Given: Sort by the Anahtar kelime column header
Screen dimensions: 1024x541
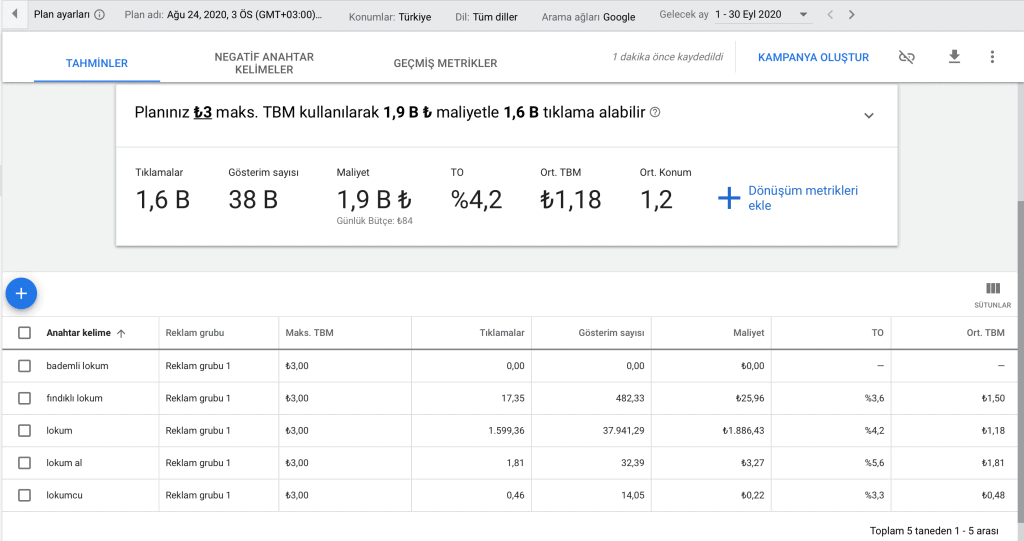Looking at the screenshot, I should (x=78, y=333).
